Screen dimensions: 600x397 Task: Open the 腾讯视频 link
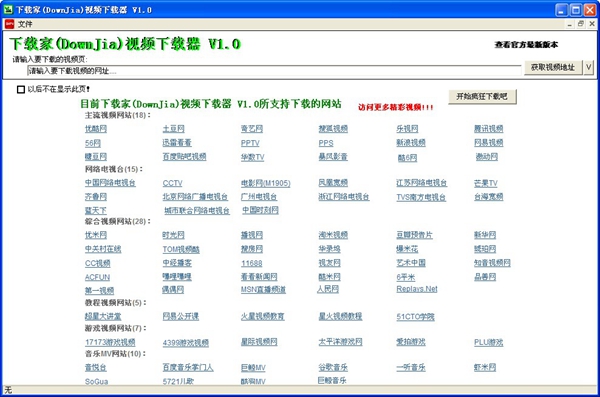tap(489, 129)
